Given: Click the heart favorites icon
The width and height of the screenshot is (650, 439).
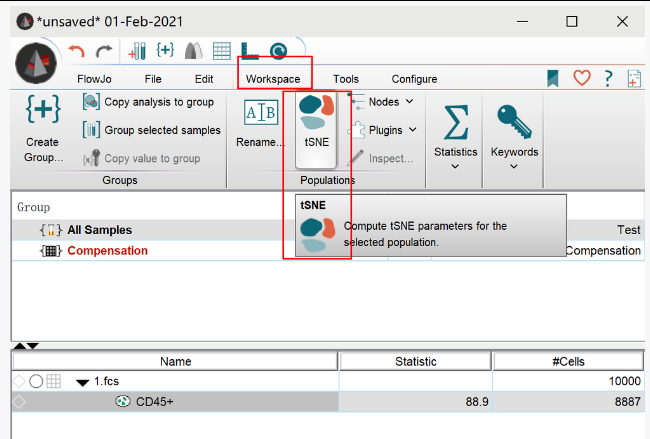Looking at the screenshot, I should (581, 78).
